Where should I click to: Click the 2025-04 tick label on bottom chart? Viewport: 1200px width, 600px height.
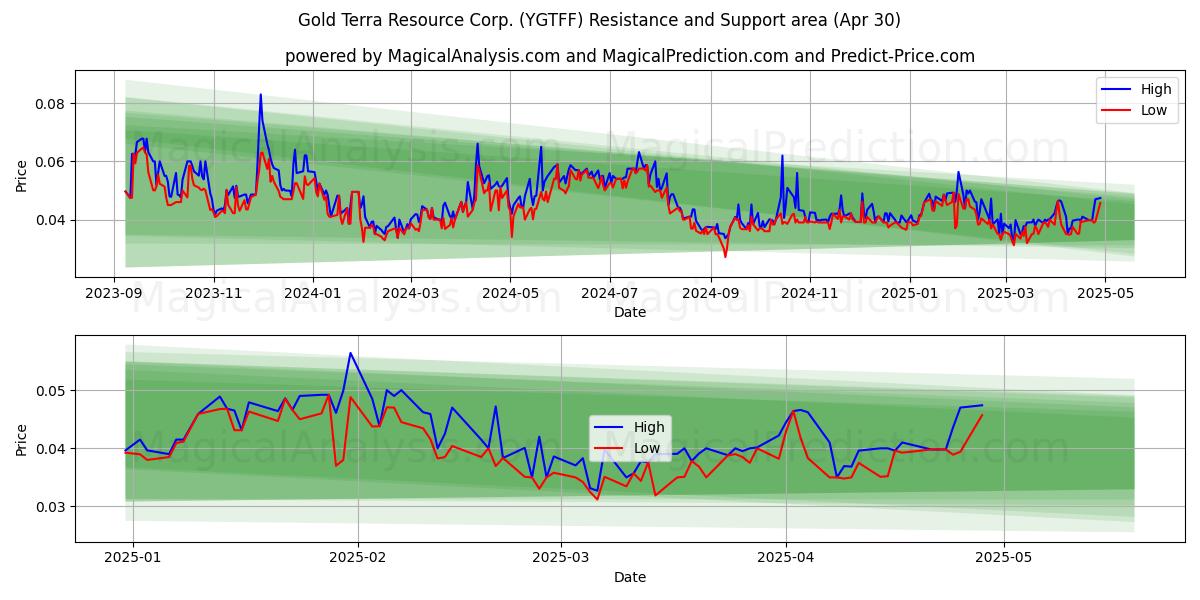click(786, 558)
